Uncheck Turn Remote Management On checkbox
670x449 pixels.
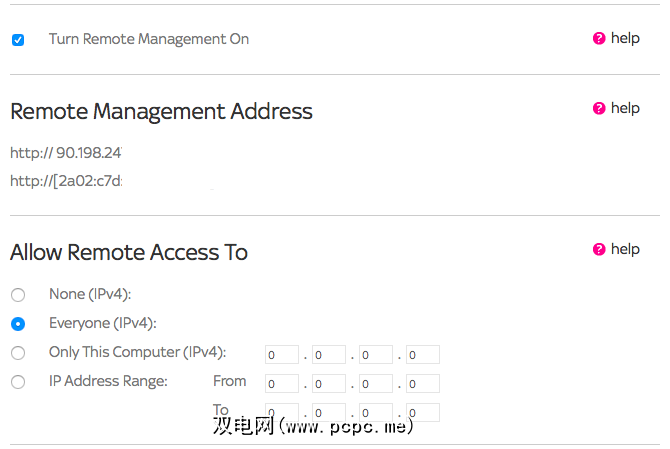click(18, 40)
